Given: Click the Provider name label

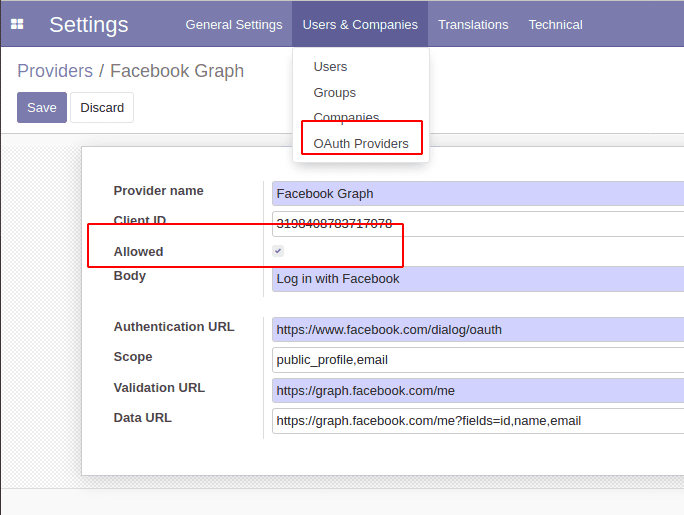Looking at the screenshot, I should point(158,191).
